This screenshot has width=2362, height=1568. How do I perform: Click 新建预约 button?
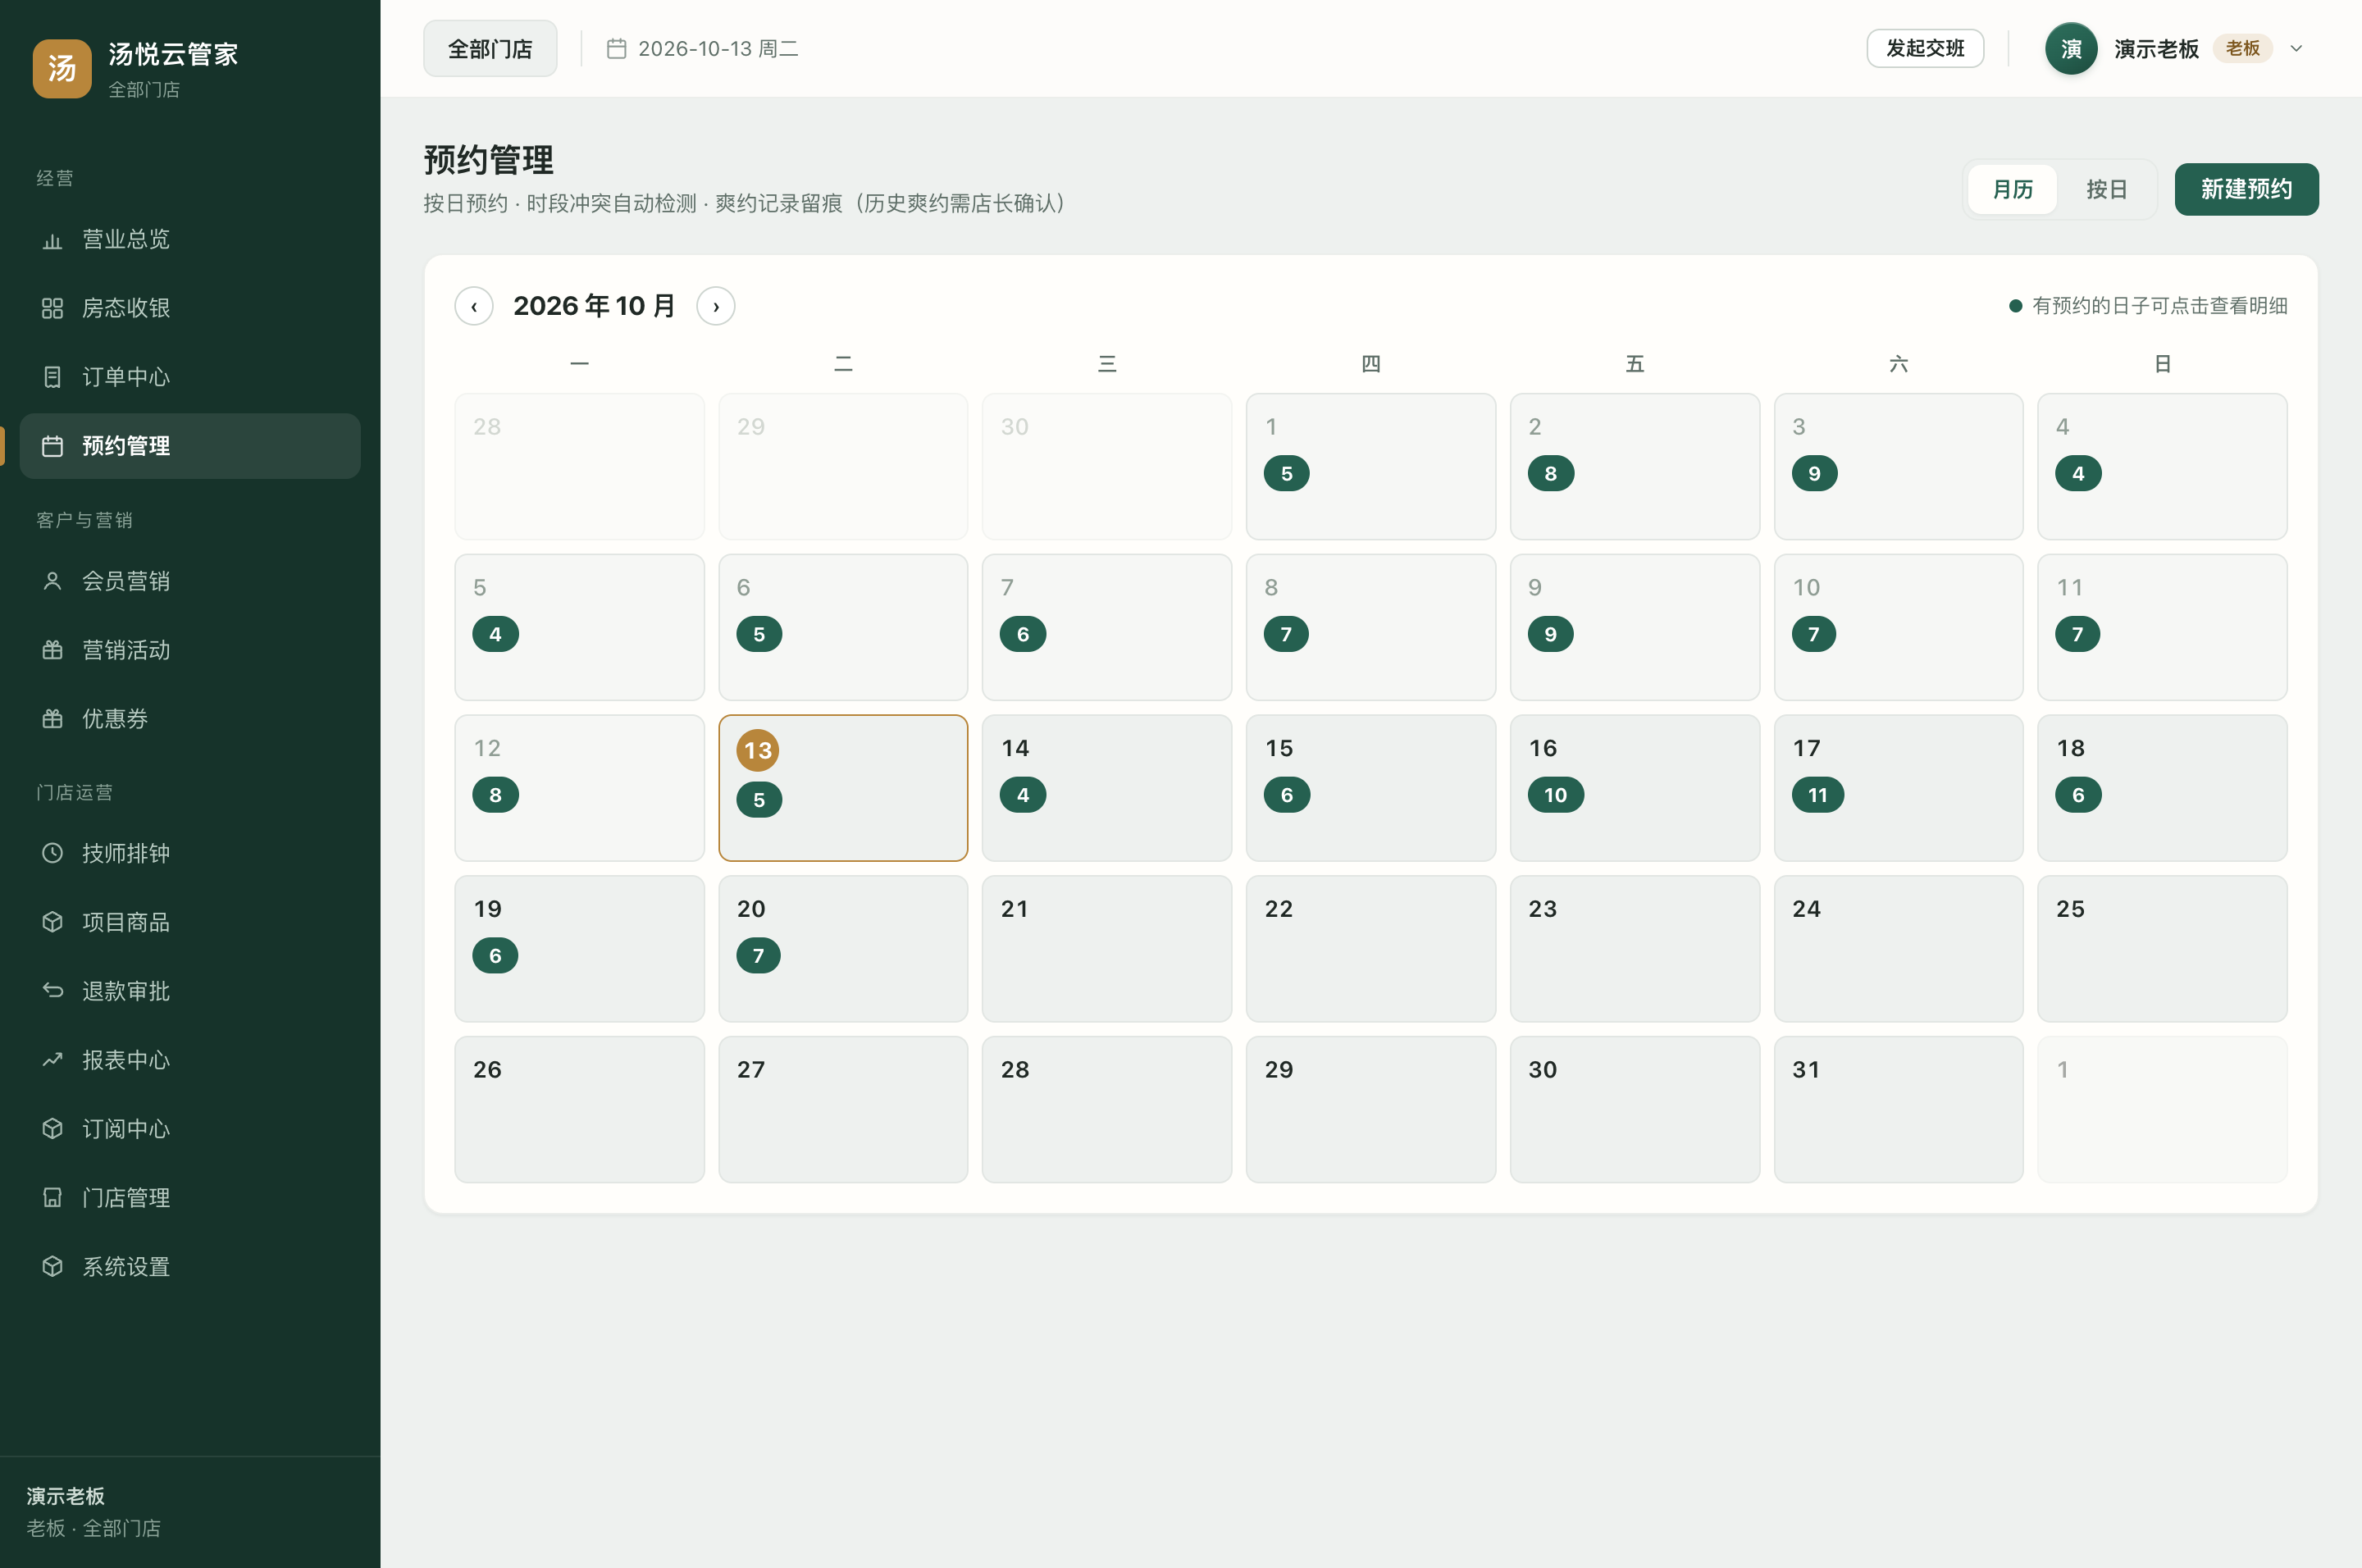[x=2246, y=189]
